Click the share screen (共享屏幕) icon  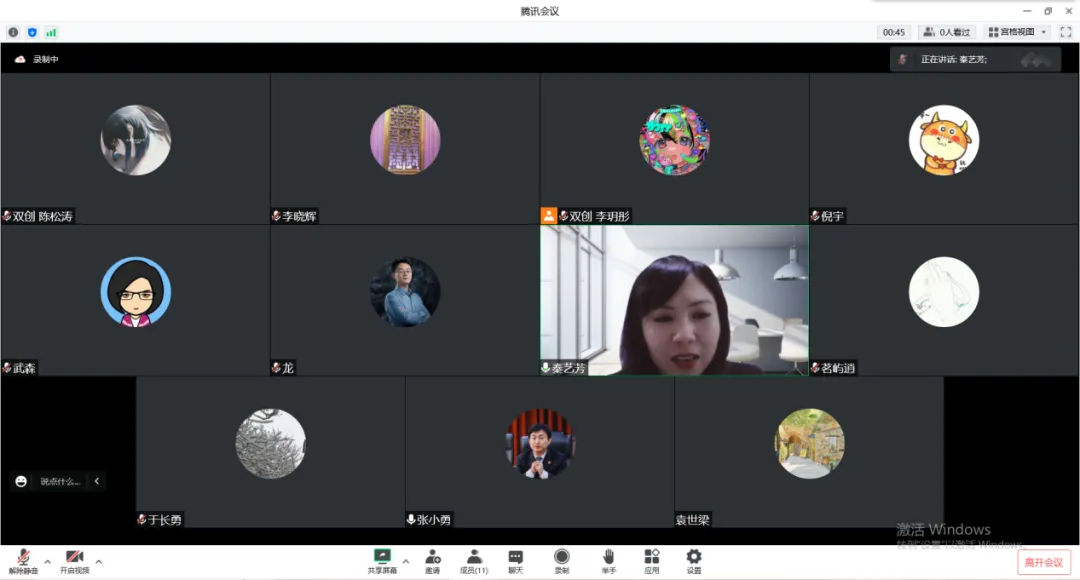[382, 560]
